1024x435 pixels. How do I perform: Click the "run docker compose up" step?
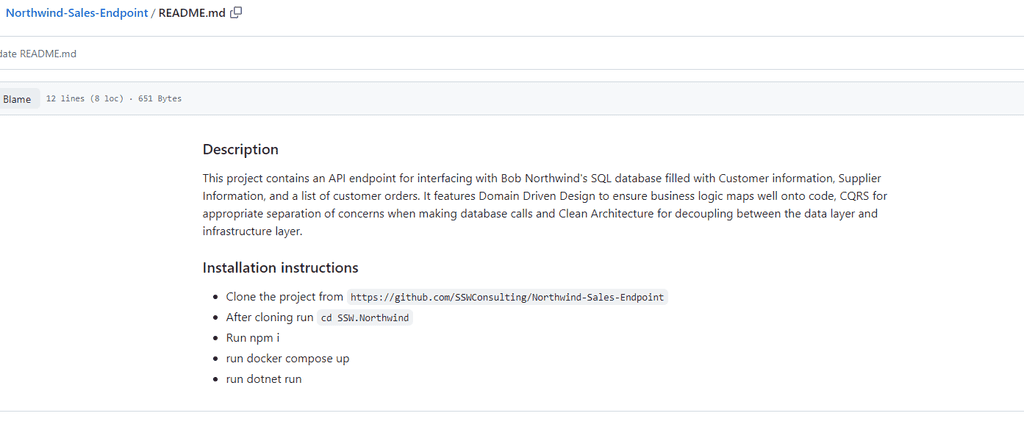[x=287, y=359]
